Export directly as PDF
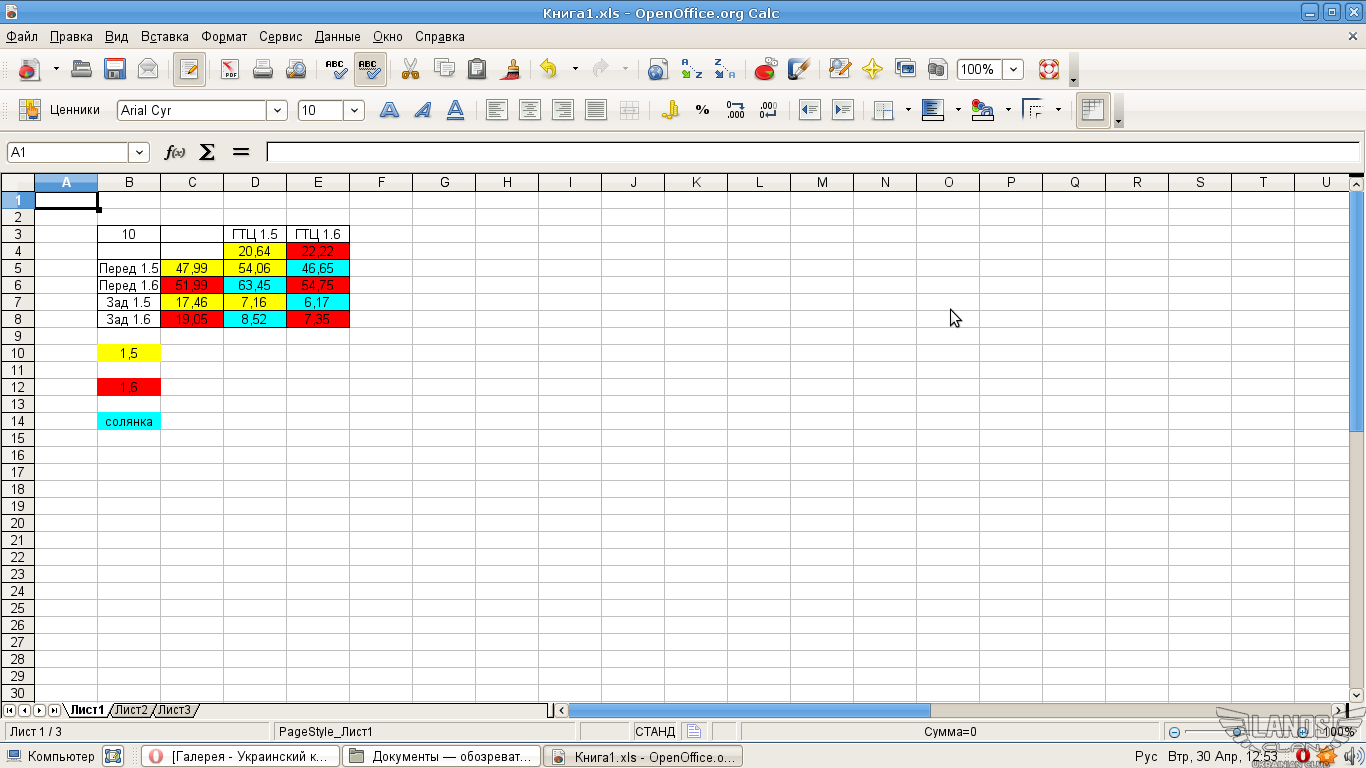Screen dimensions: 1366x768 tap(230, 69)
